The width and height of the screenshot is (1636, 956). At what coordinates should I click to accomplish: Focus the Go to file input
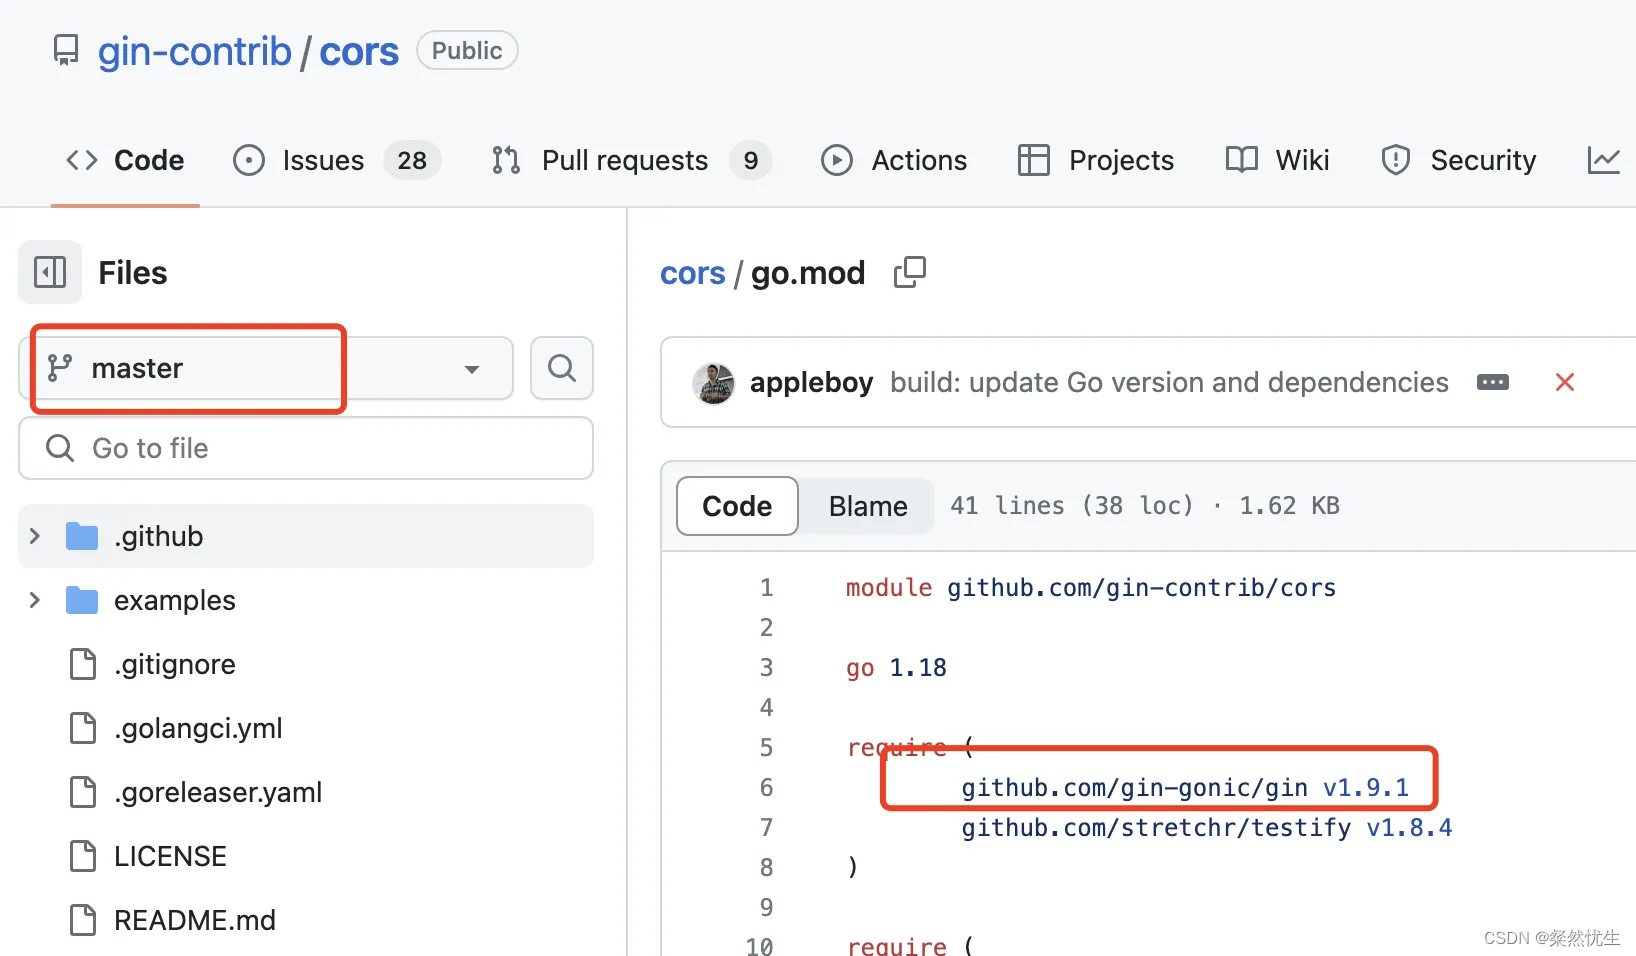(x=306, y=448)
